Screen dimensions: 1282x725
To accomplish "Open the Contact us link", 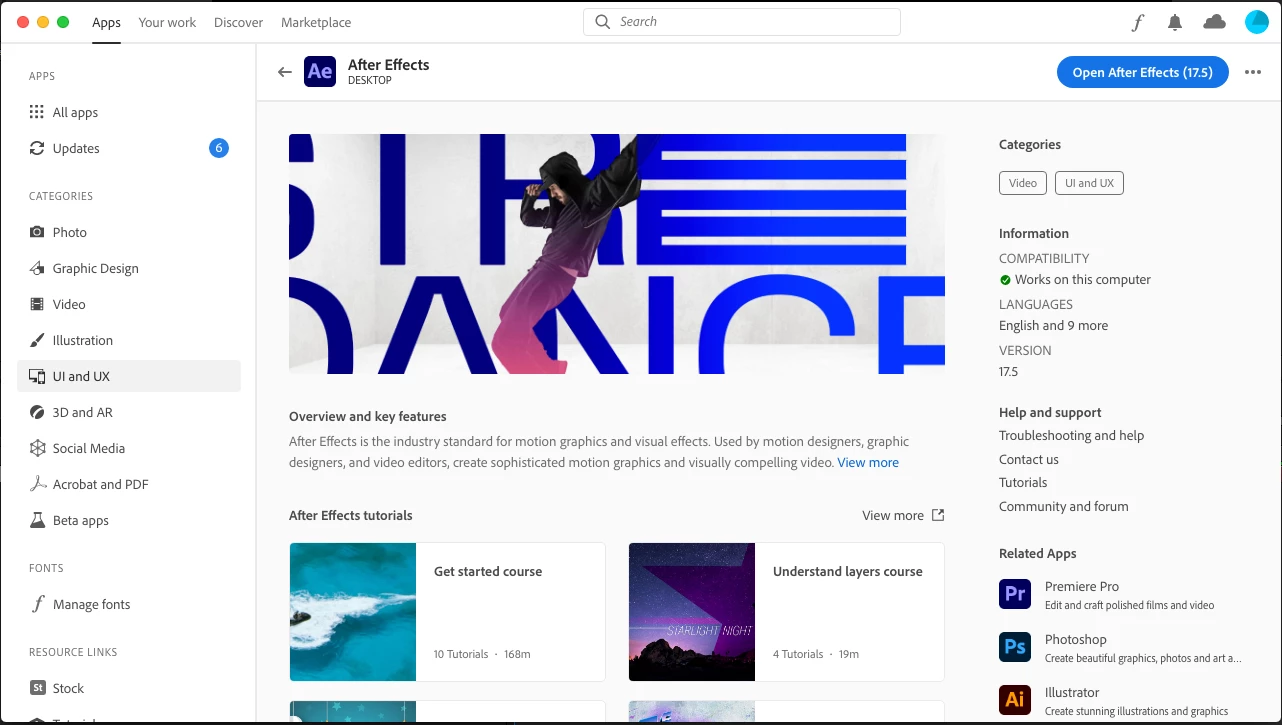I will tap(1029, 460).
